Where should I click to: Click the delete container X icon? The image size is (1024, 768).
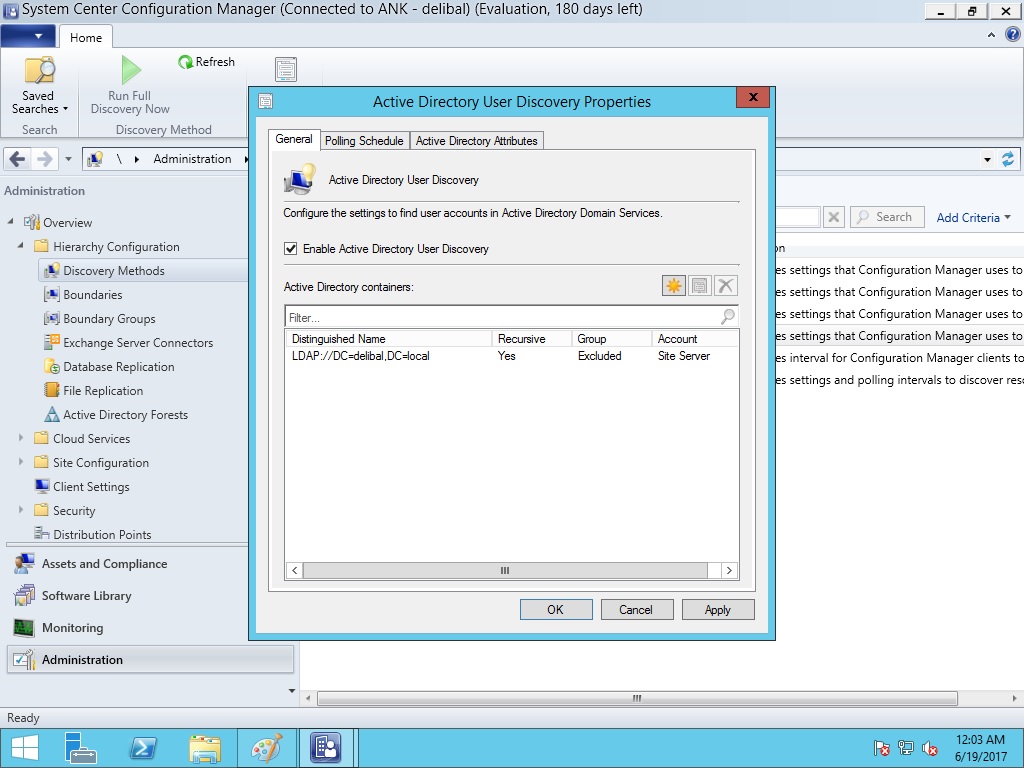[726, 286]
